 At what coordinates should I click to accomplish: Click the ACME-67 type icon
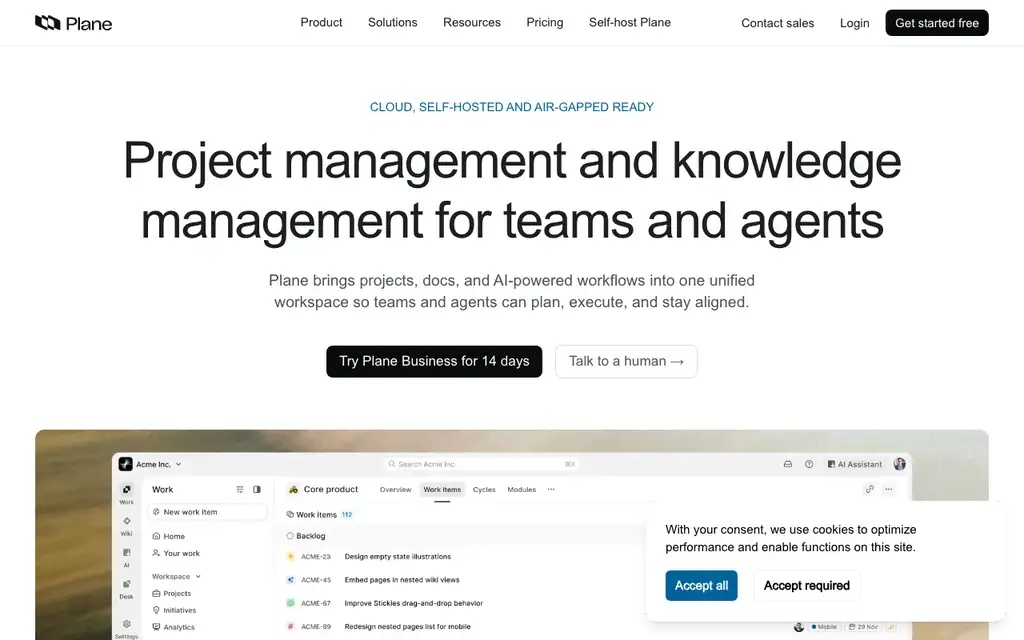[x=291, y=603]
